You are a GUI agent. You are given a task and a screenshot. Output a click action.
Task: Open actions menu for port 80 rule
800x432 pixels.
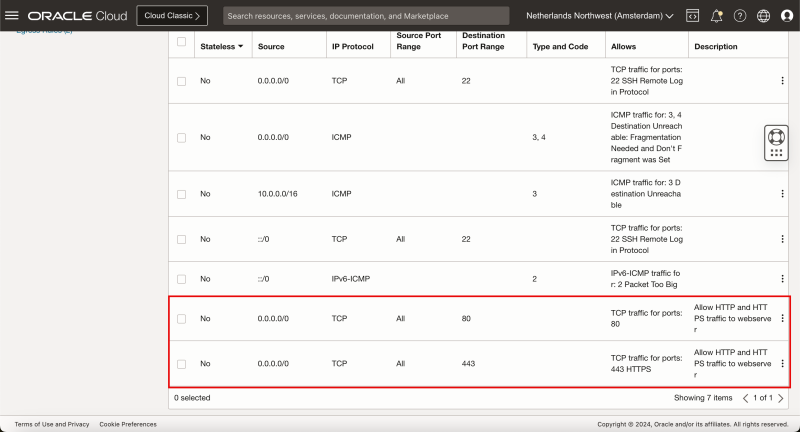click(783, 318)
